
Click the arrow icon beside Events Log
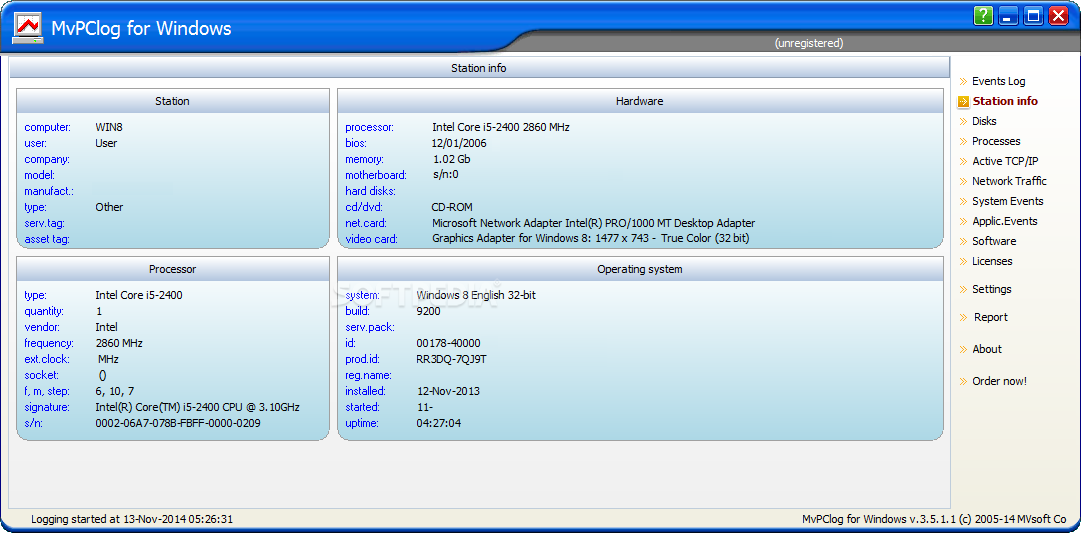pos(963,81)
